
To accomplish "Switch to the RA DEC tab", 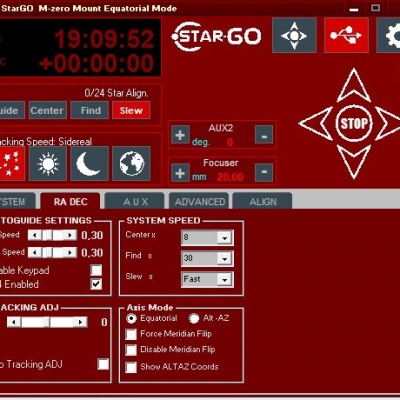I will point(70,202).
